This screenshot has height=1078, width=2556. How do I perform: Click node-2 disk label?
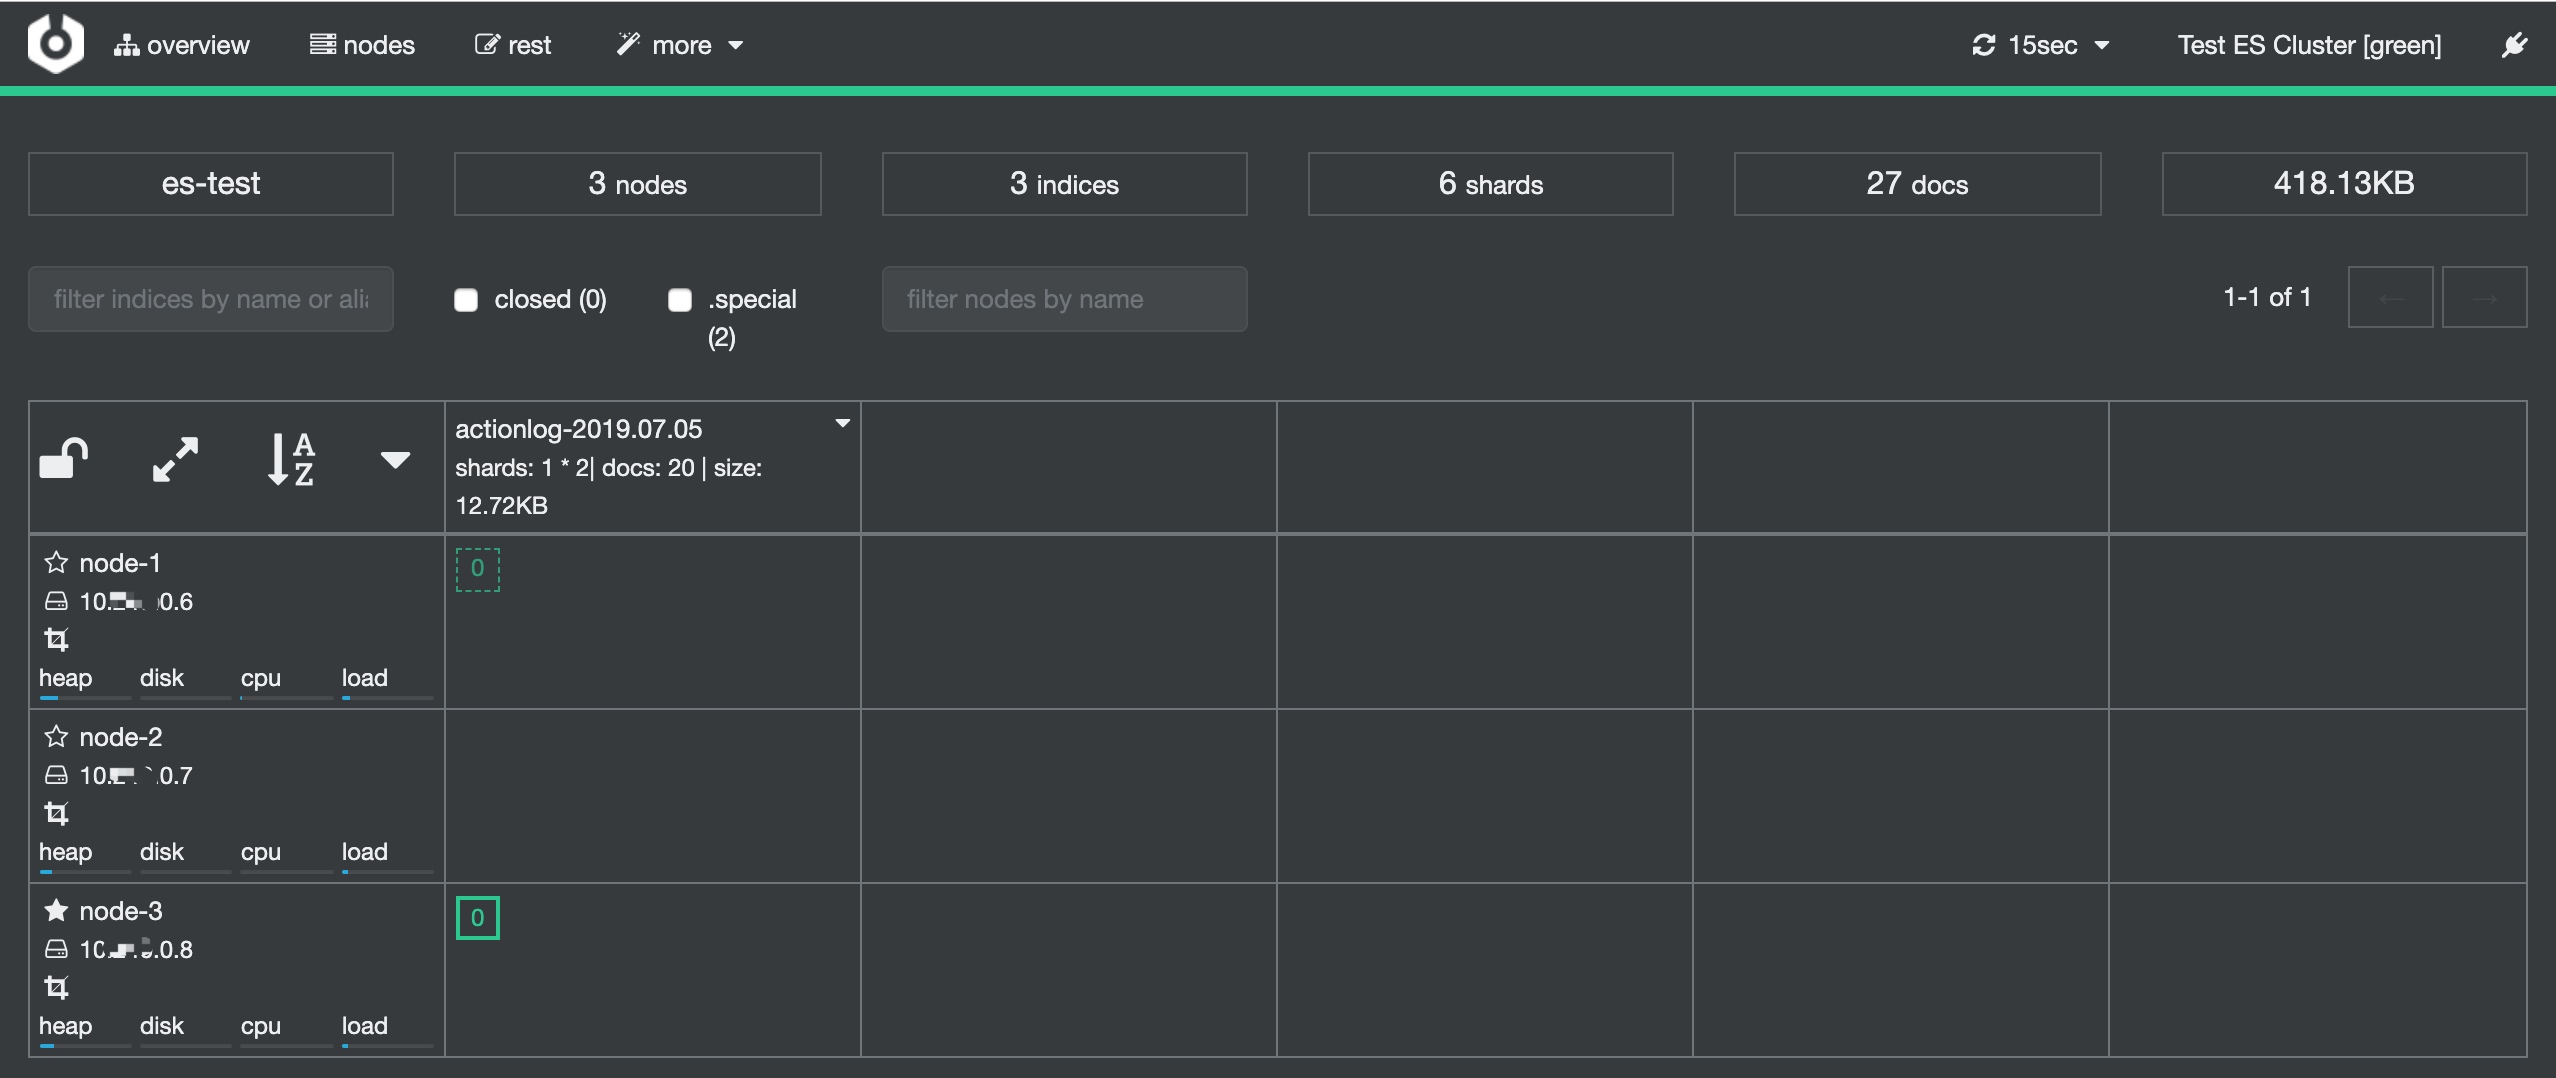pos(162,851)
